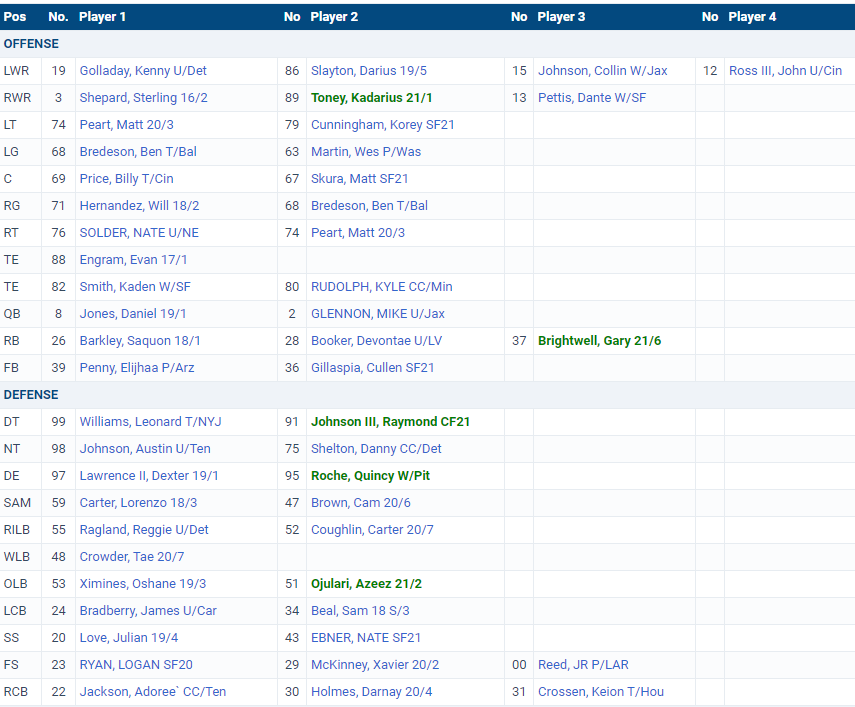This screenshot has width=855, height=707.
Task: Select RUDOLPH, KYLE CC/Min link
Action: [382, 287]
